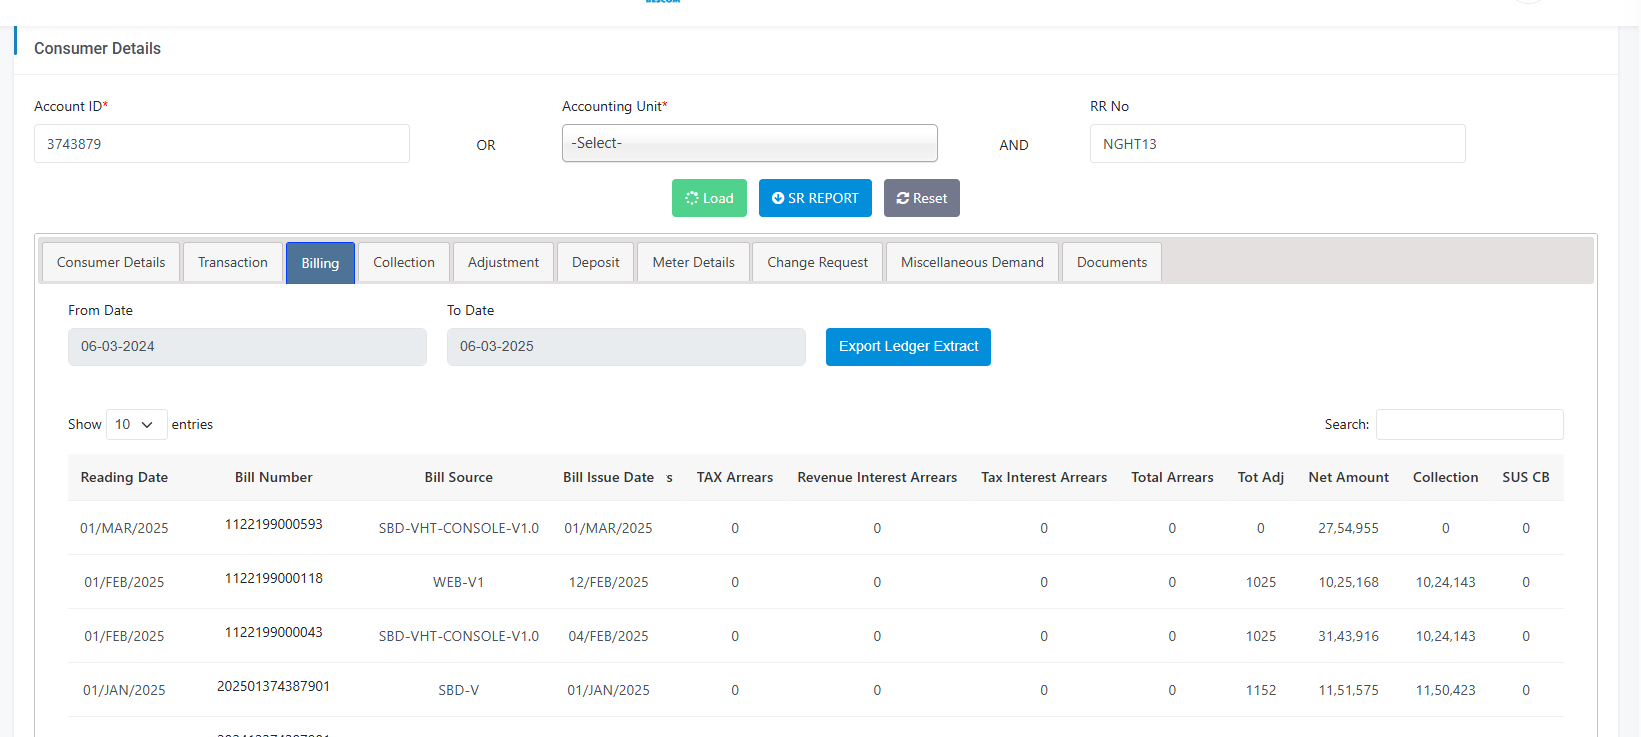Sort by Reading Date column
Viewport: 1641px width, 737px height.
[124, 477]
